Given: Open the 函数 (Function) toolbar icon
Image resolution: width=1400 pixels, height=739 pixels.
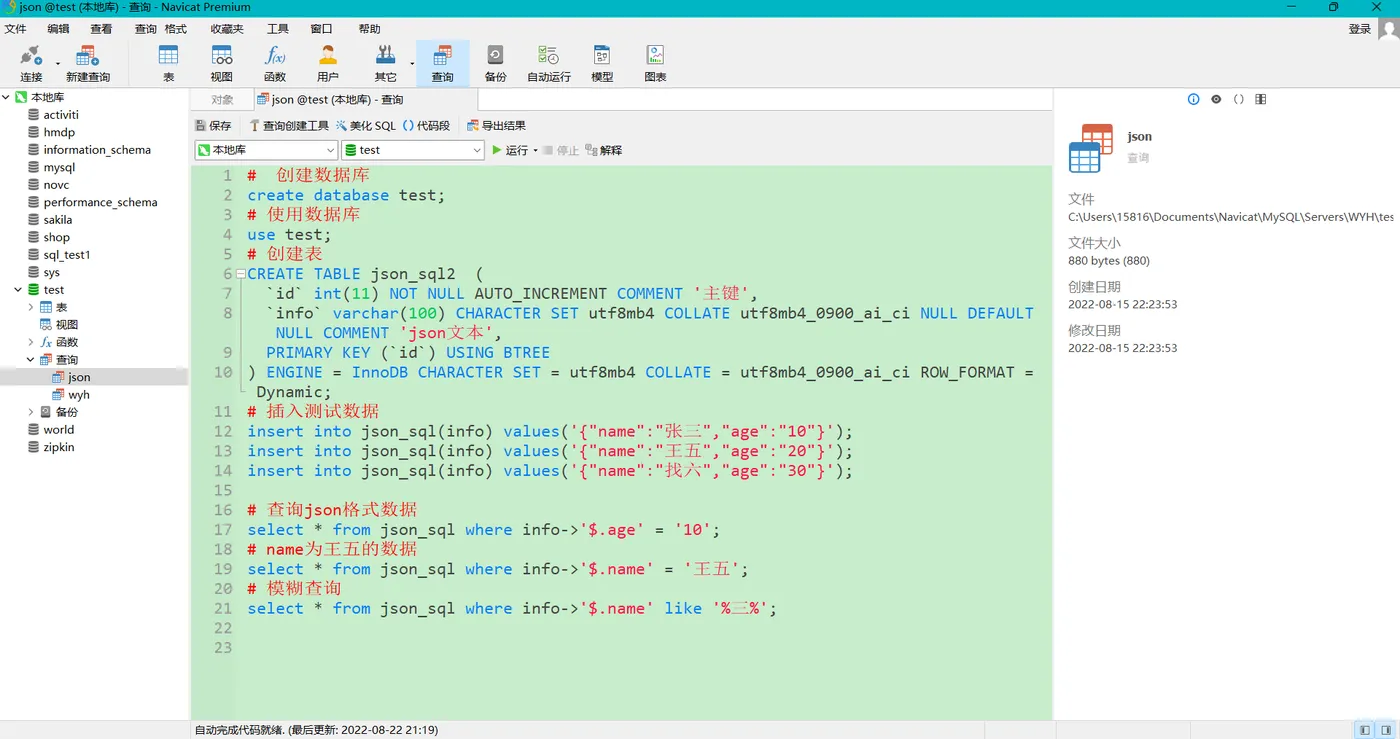Looking at the screenshot, I should pyautogui.click(x=275, y=63).
